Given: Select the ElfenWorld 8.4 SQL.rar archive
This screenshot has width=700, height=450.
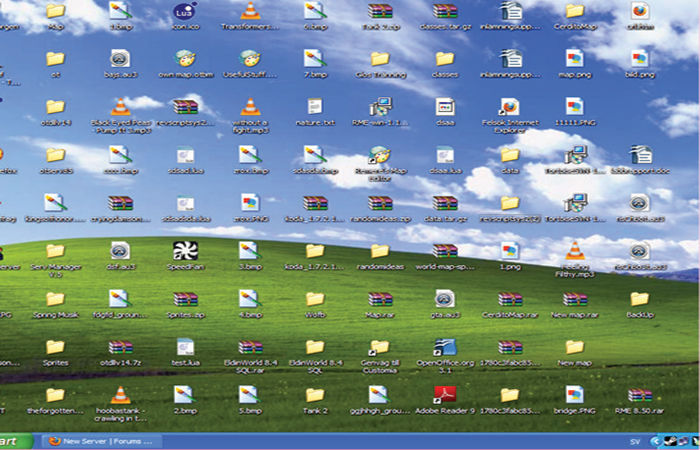Looking at the screenshot, I should [249, 347].
